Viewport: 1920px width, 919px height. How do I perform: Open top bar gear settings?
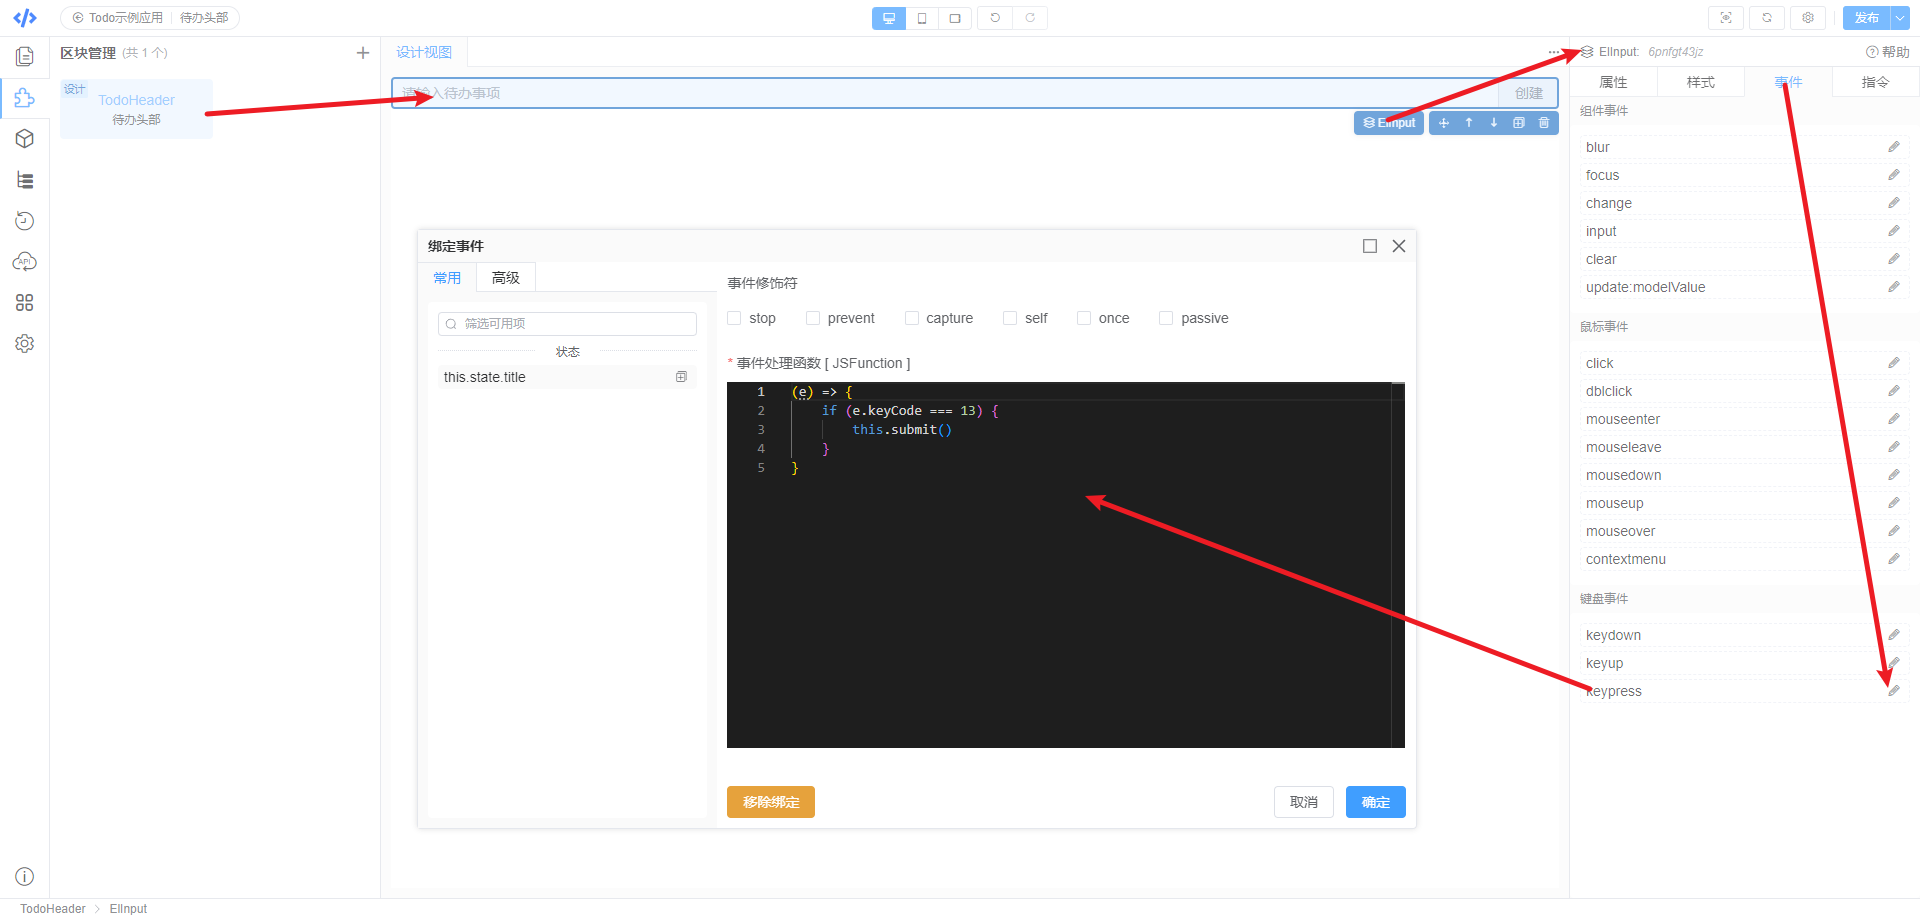1808,18
